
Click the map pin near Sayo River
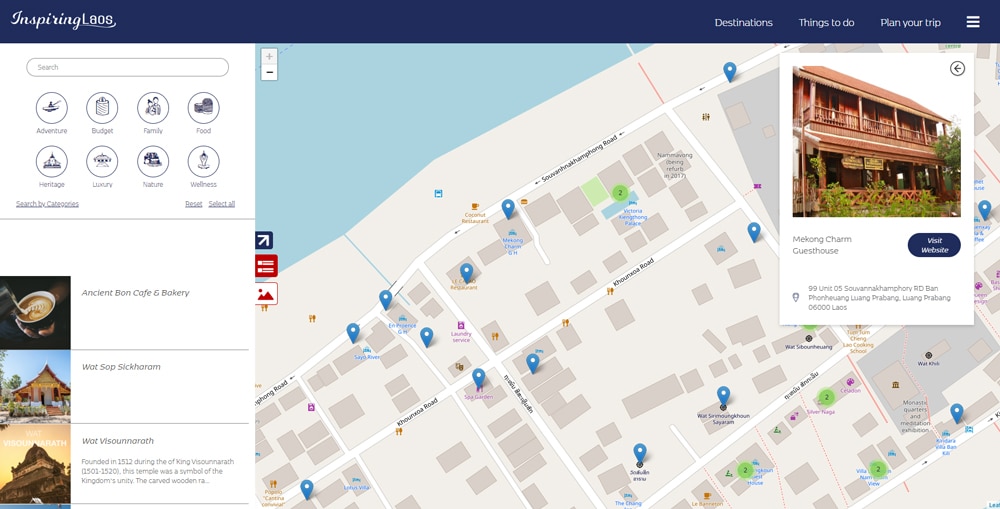pyautogui.click(x=353, y=332)
